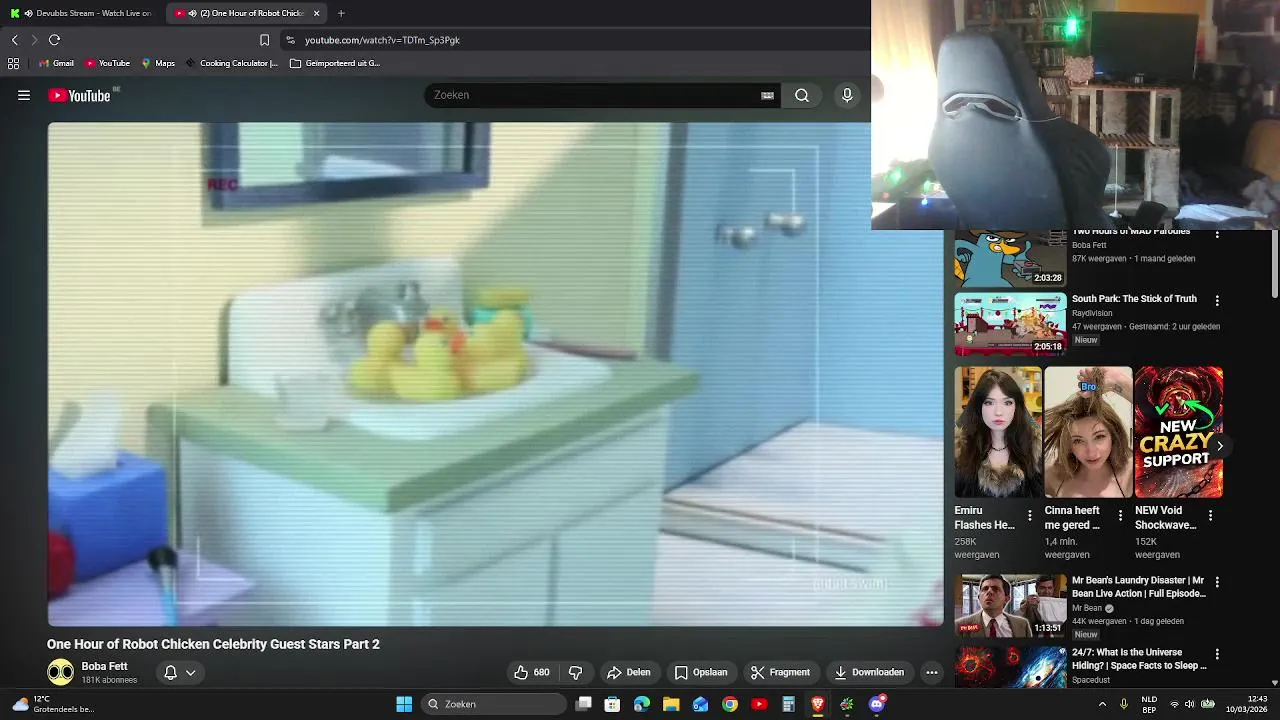Download the video with Downloaden button

[x=869, y=672]
